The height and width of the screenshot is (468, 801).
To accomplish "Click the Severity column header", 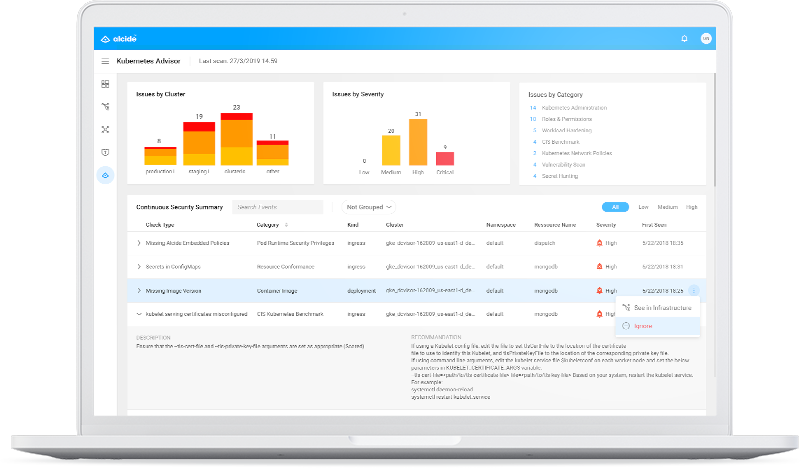I will 606,225.
